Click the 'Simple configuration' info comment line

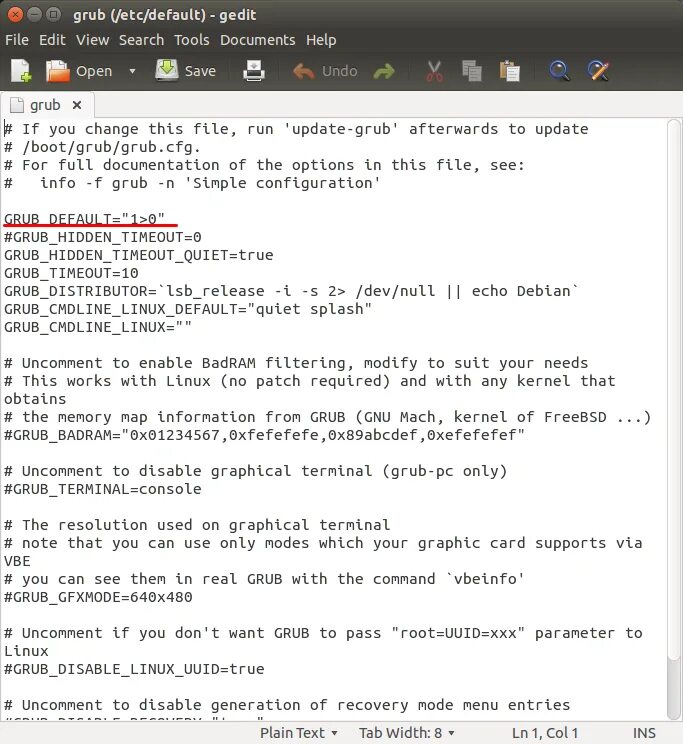[x=192, y=183]
